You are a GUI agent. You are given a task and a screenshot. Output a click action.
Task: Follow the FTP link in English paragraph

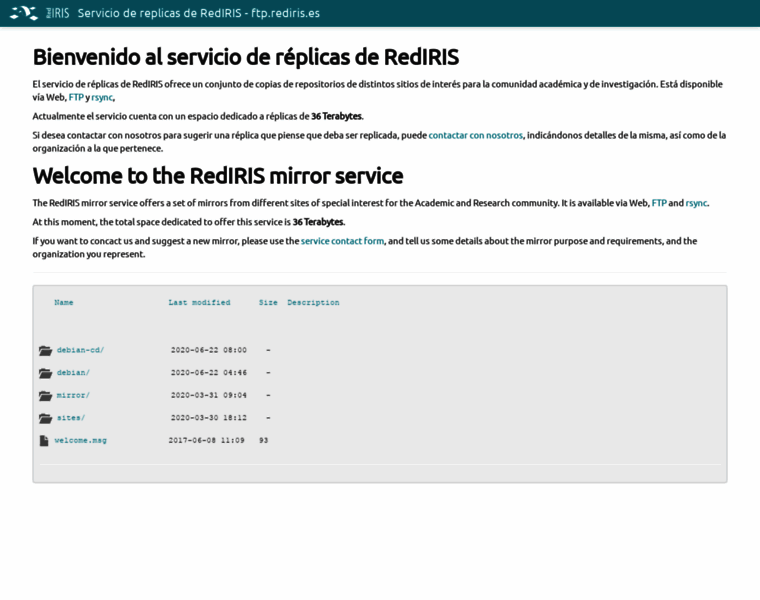tap(659, 203)
